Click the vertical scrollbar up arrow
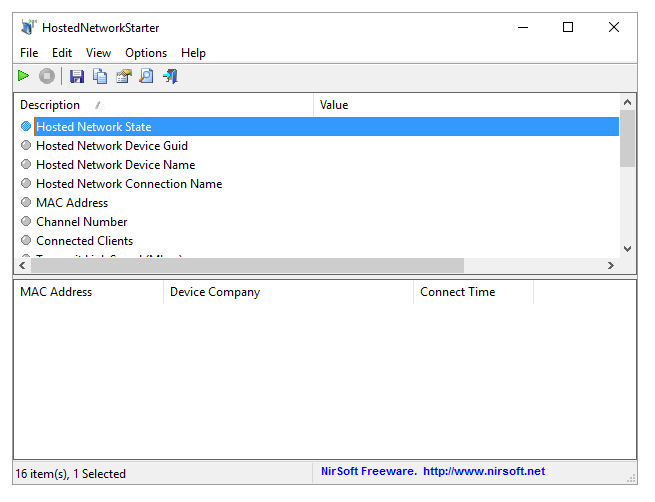655x502 pixels. coord(627,102)
